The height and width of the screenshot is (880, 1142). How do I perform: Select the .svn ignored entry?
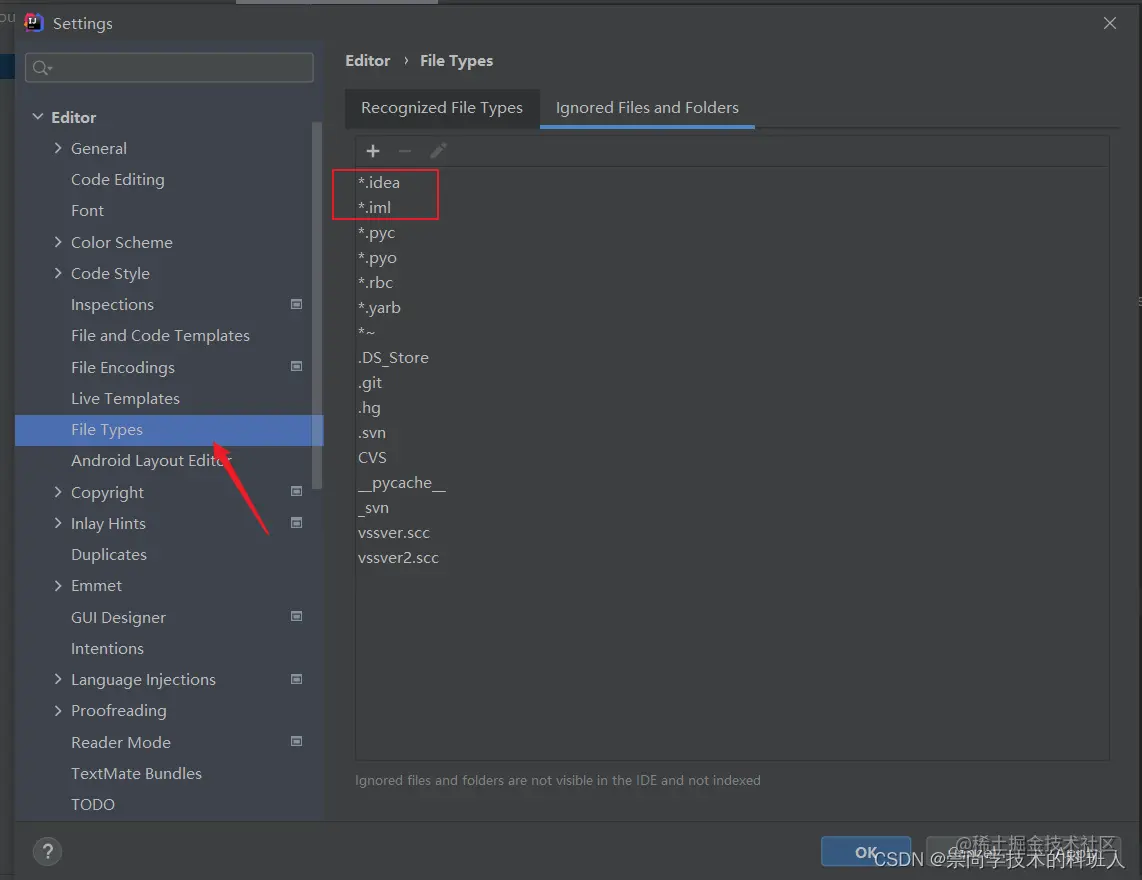coord(732,433)
